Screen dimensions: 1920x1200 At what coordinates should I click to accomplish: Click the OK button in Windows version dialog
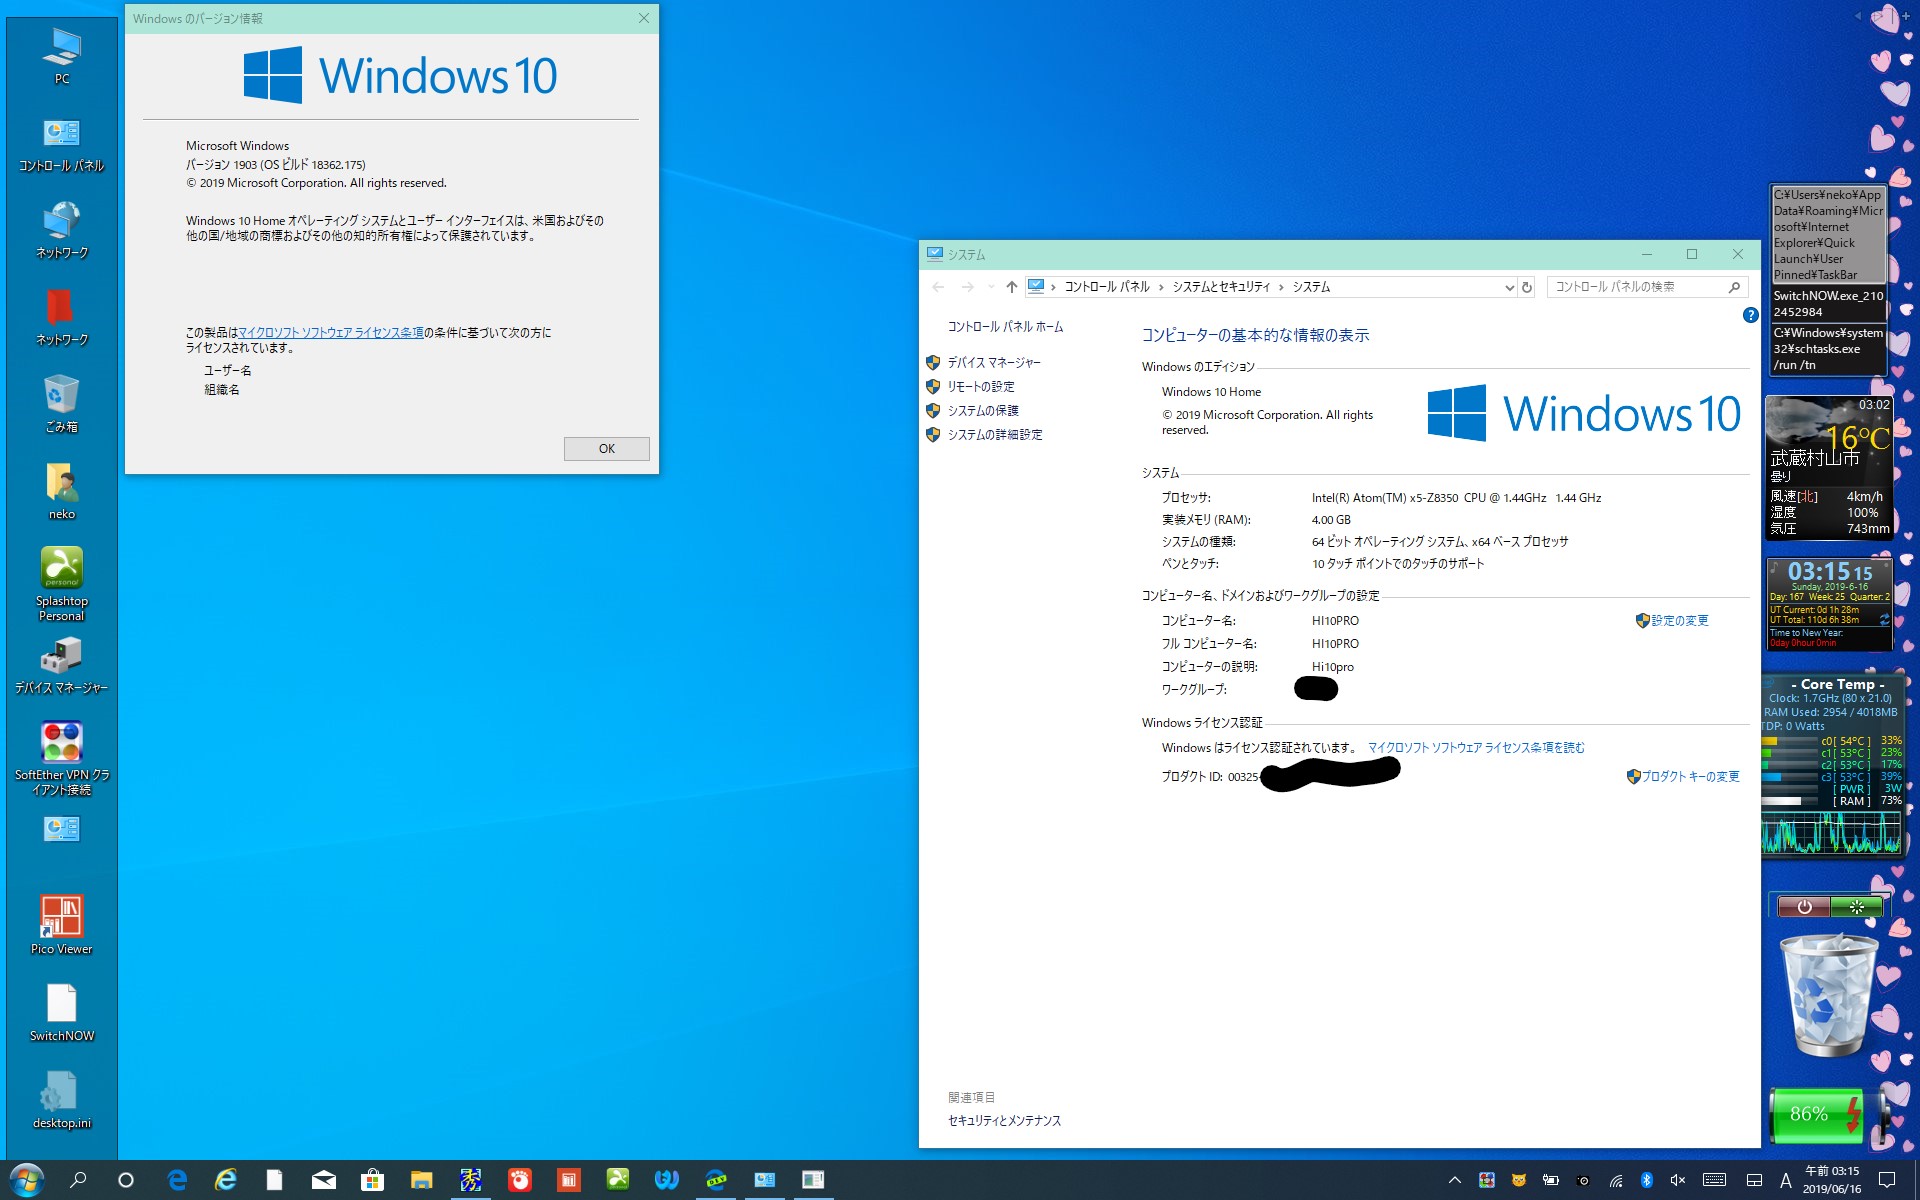606,449
